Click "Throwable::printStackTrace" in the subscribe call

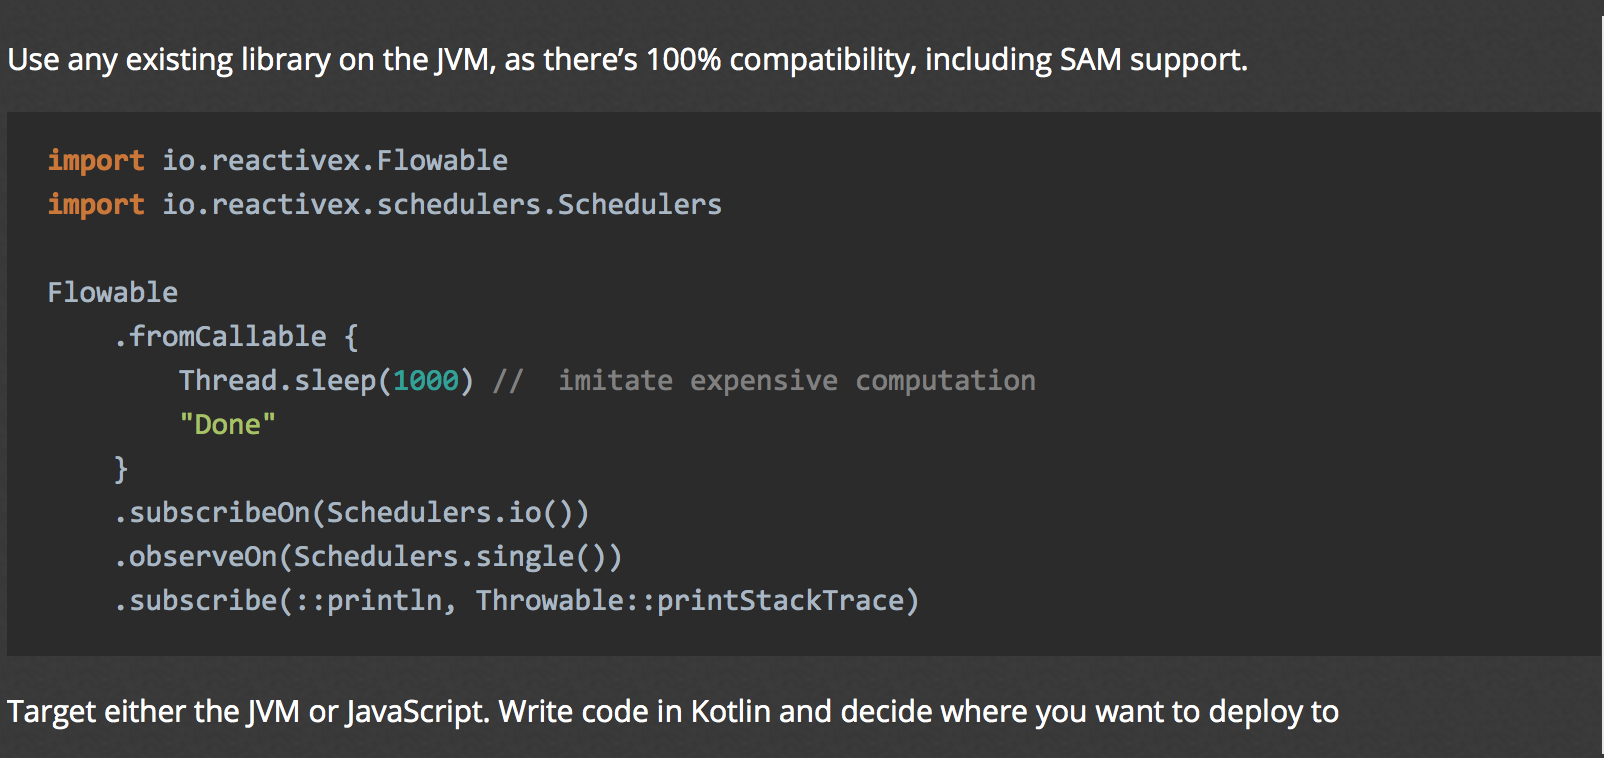[x=690, y=600]
